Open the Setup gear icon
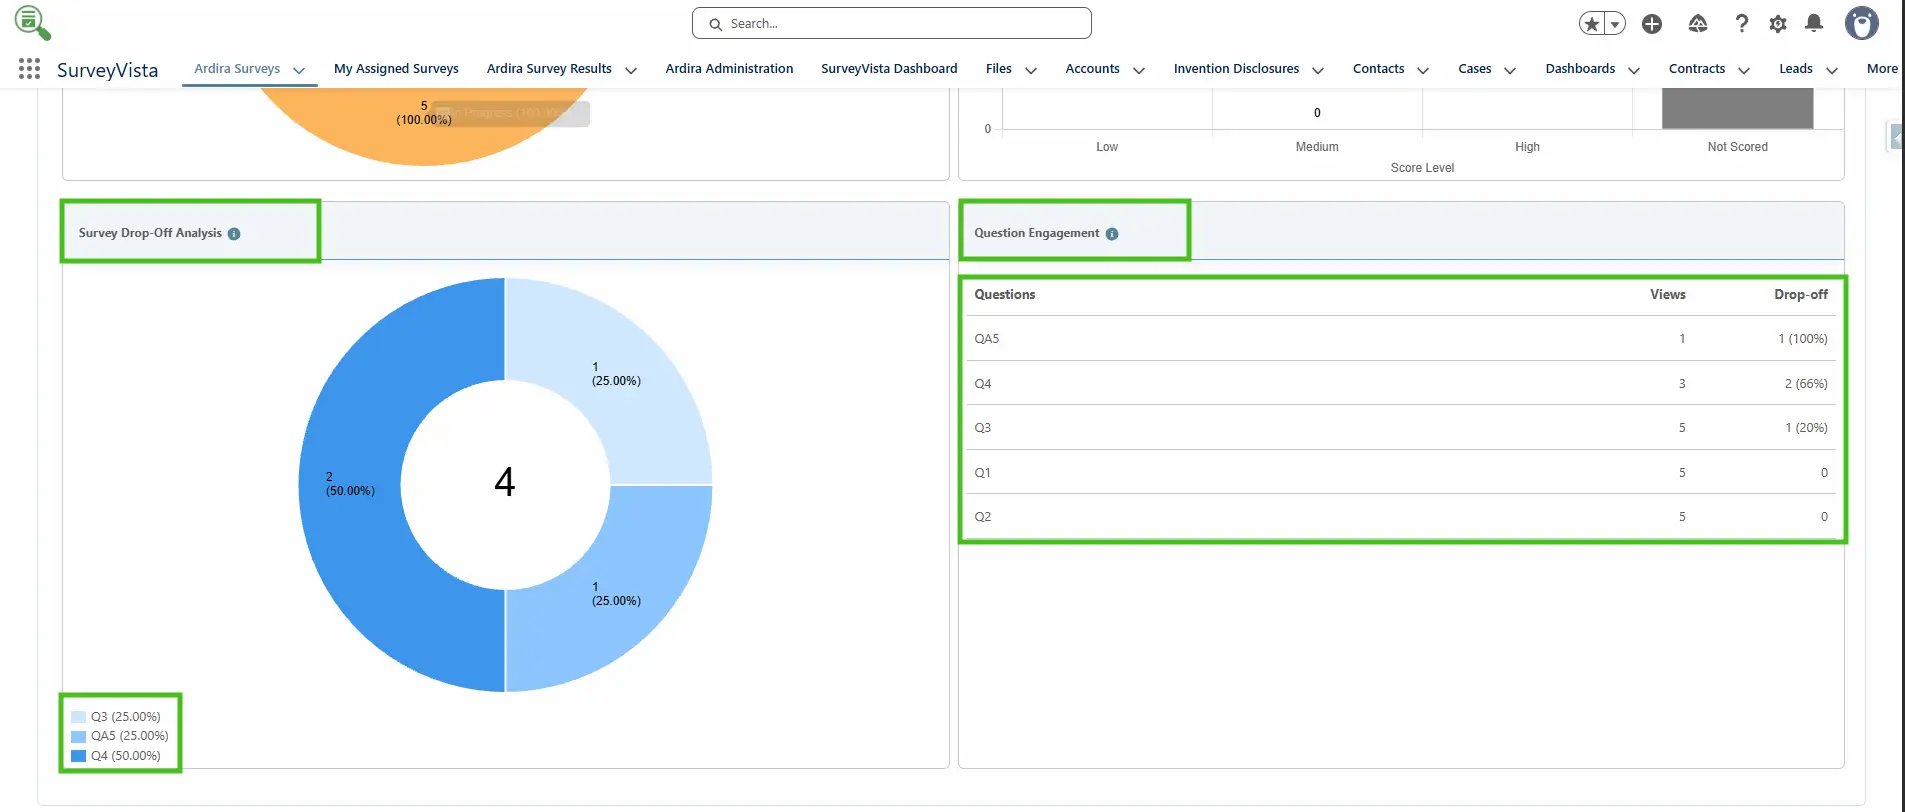The height and width of the screenshot is (812, 1905). (1778, 24)
